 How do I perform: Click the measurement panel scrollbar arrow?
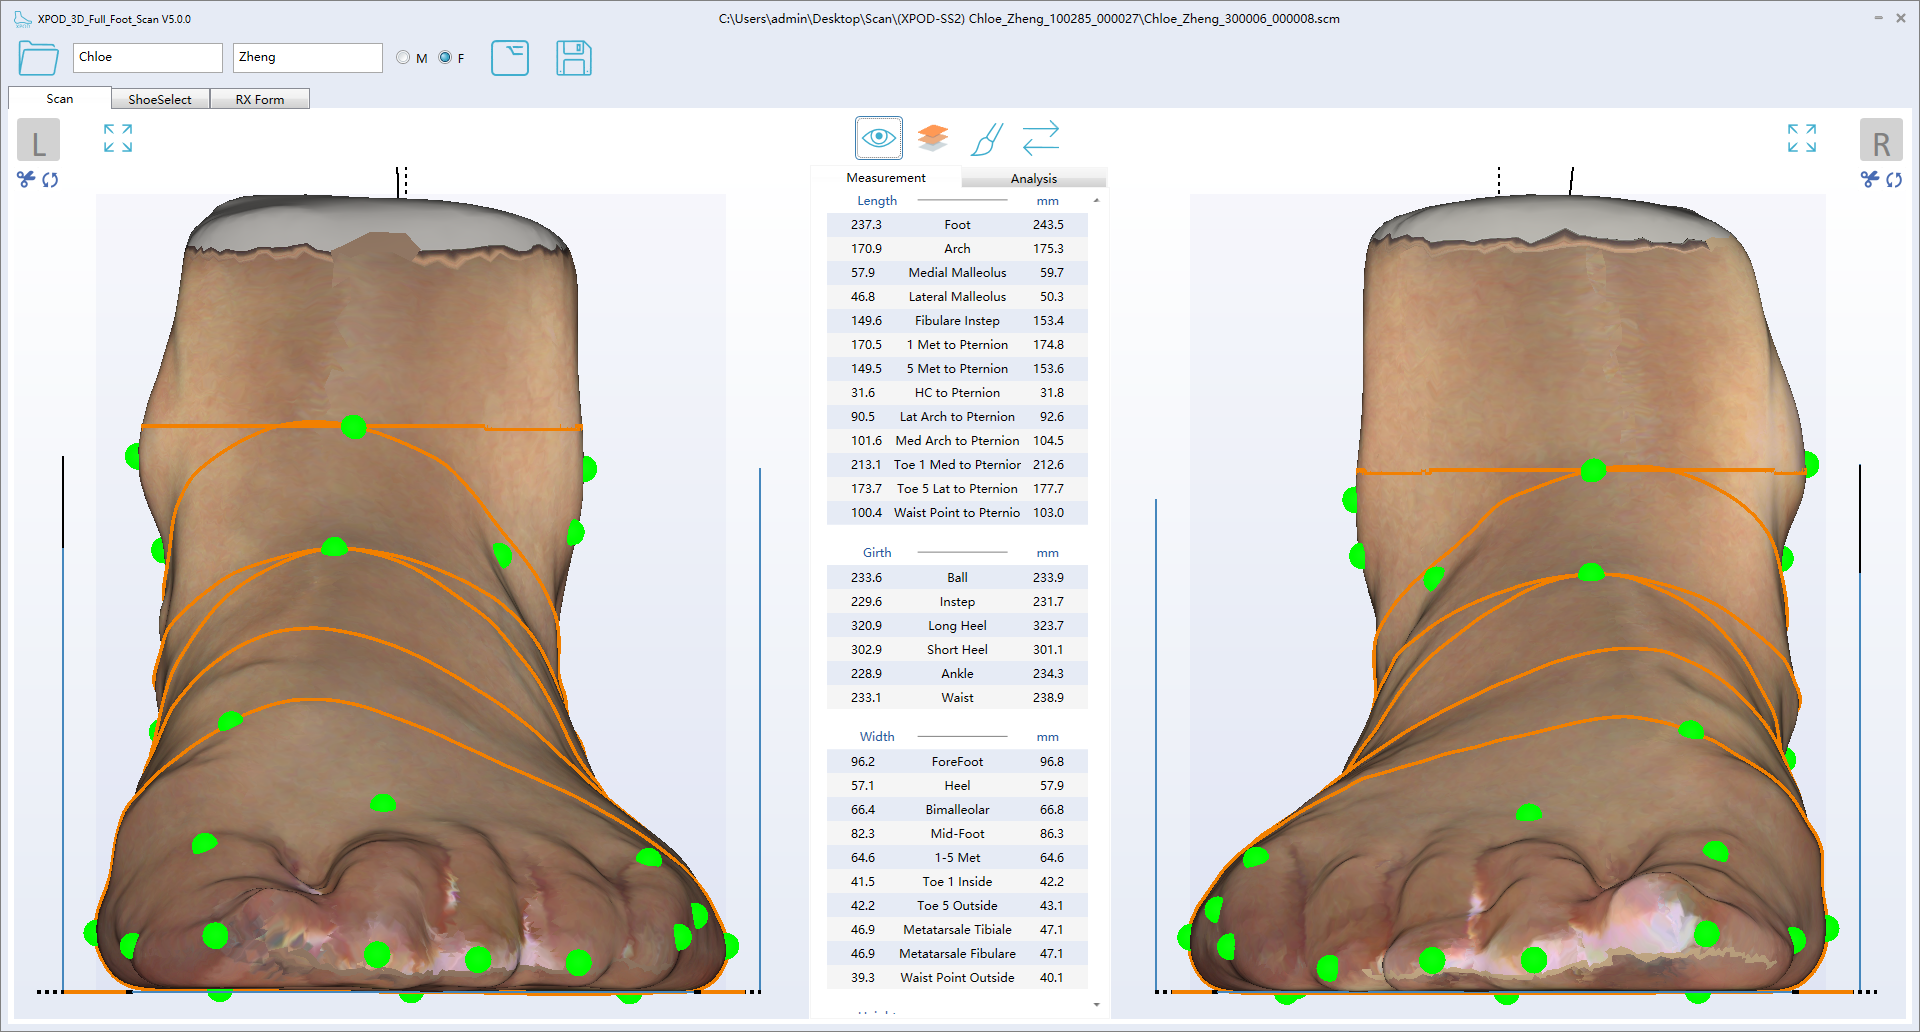[1096, 1004]
